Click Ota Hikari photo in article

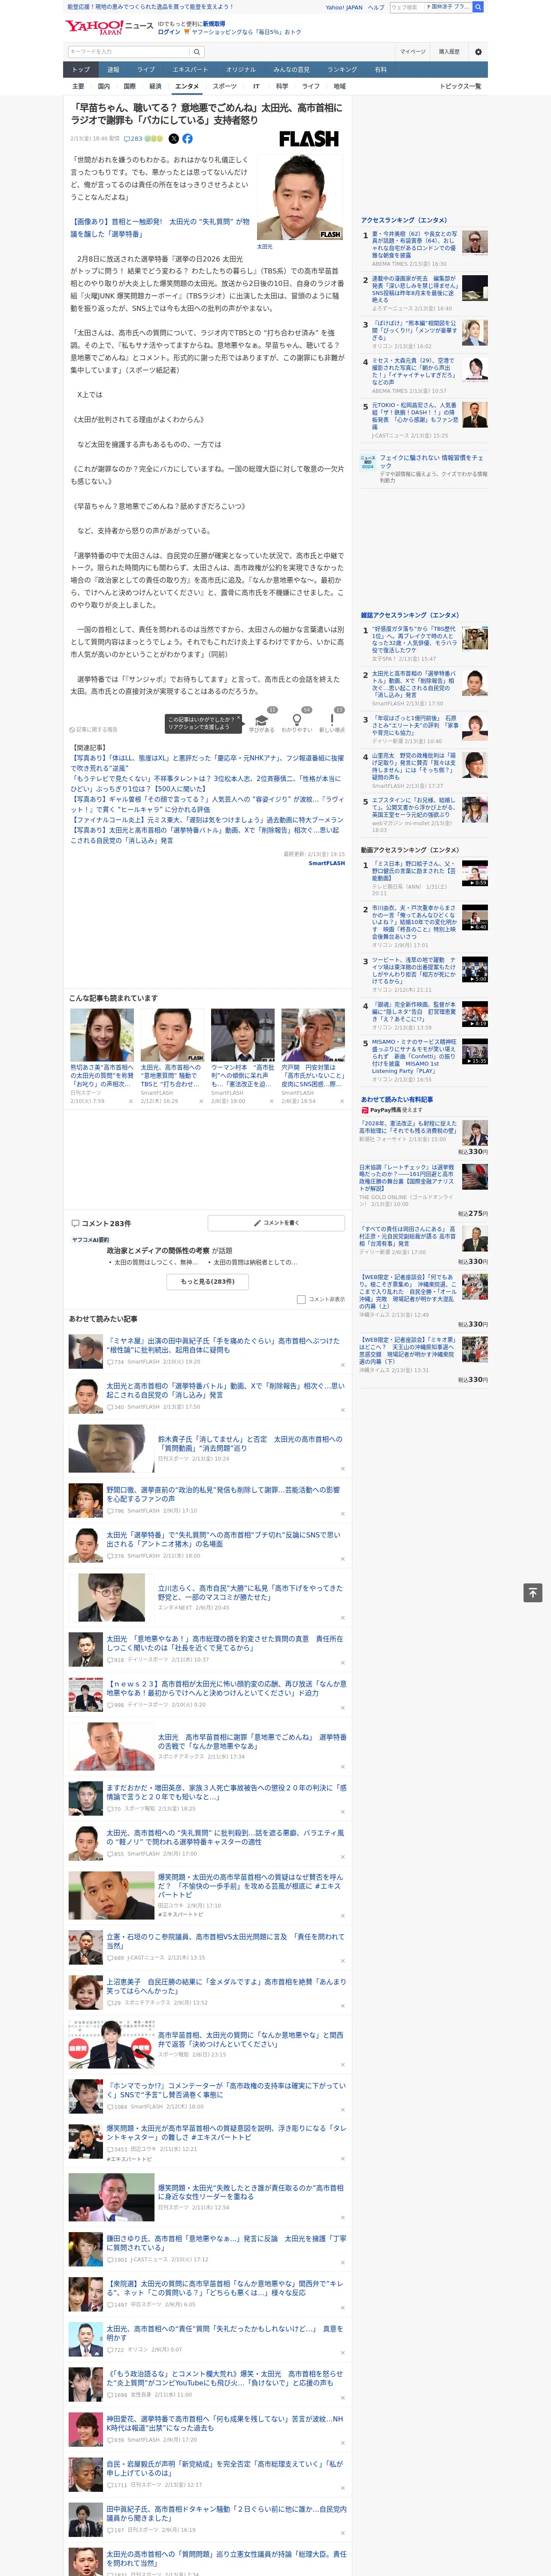[x=300, y=196]
